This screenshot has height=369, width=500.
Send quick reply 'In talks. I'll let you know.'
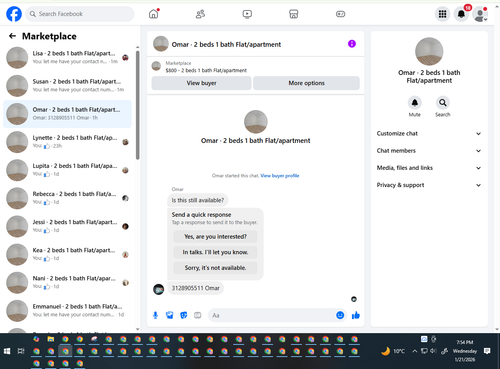coord(215,252)
